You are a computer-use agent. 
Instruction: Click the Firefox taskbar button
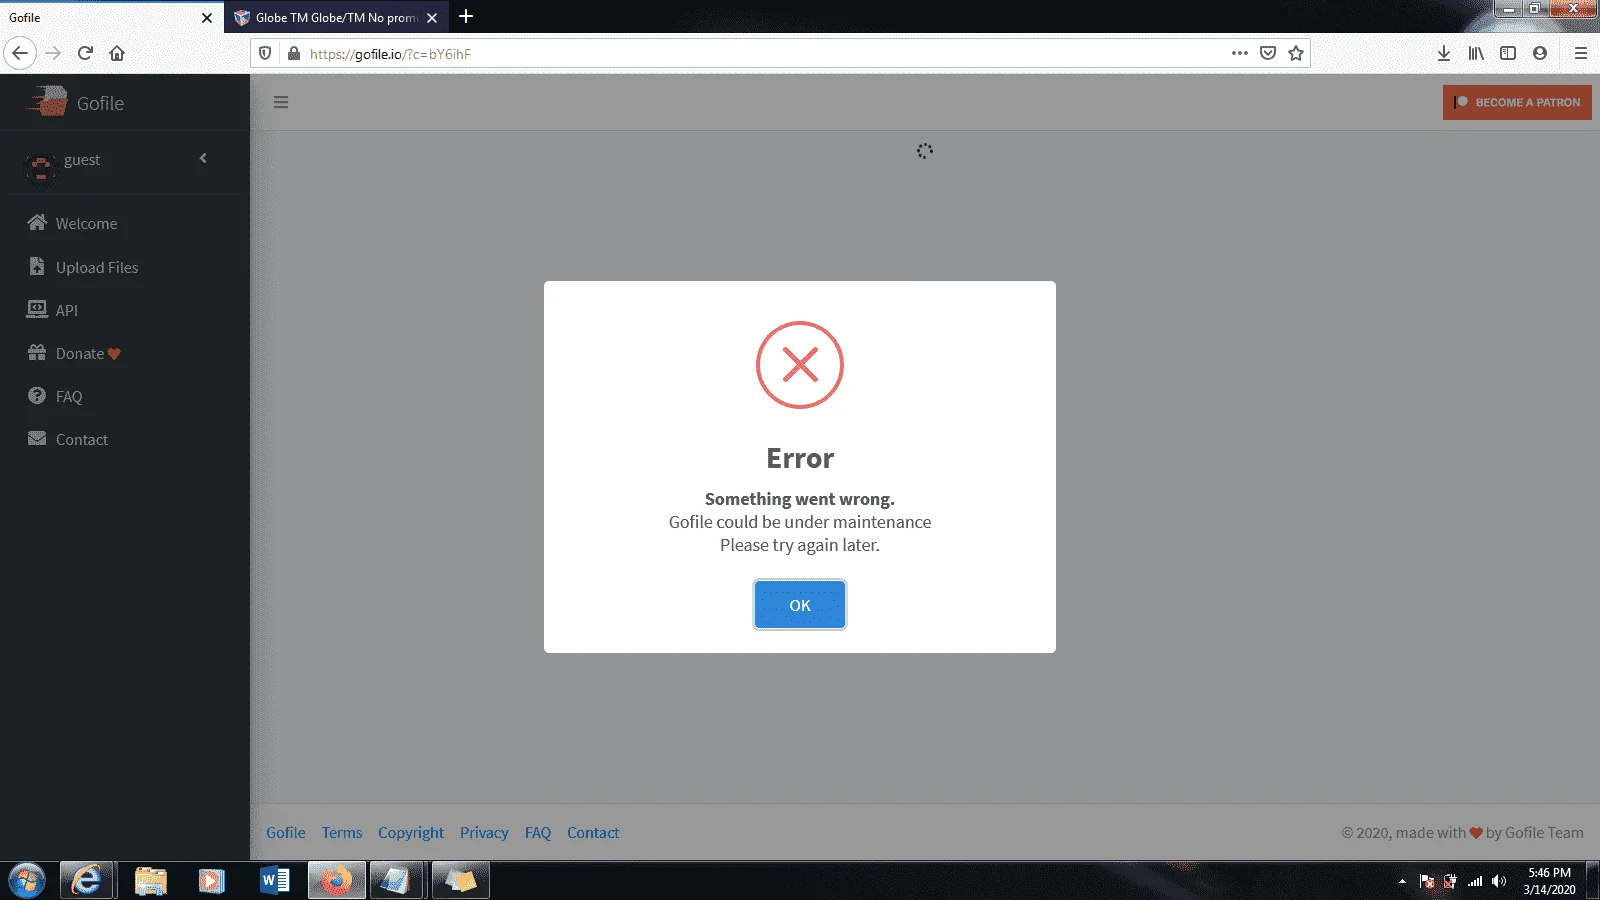point(337,881)
